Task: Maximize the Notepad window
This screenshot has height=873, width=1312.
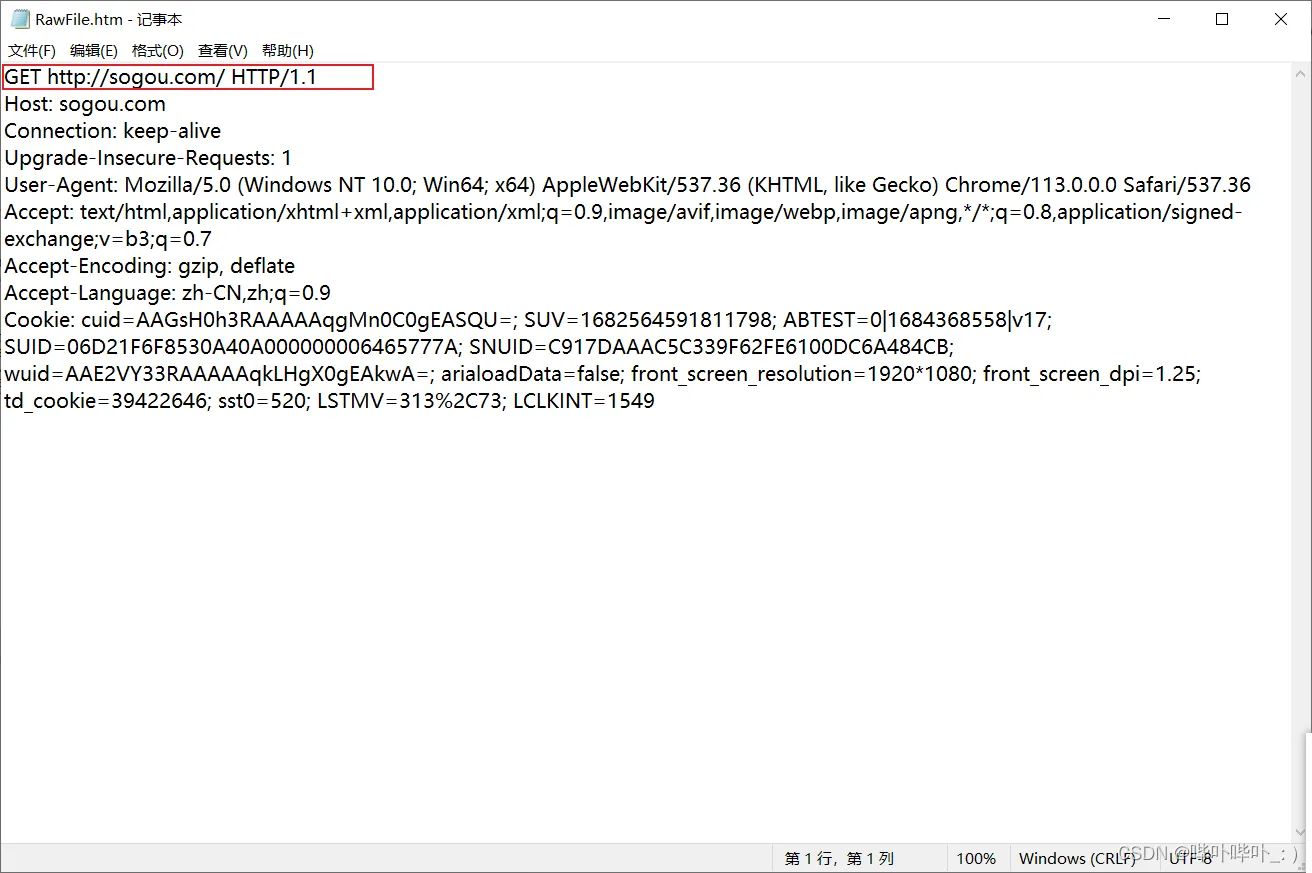Action: click(1222, 19)
